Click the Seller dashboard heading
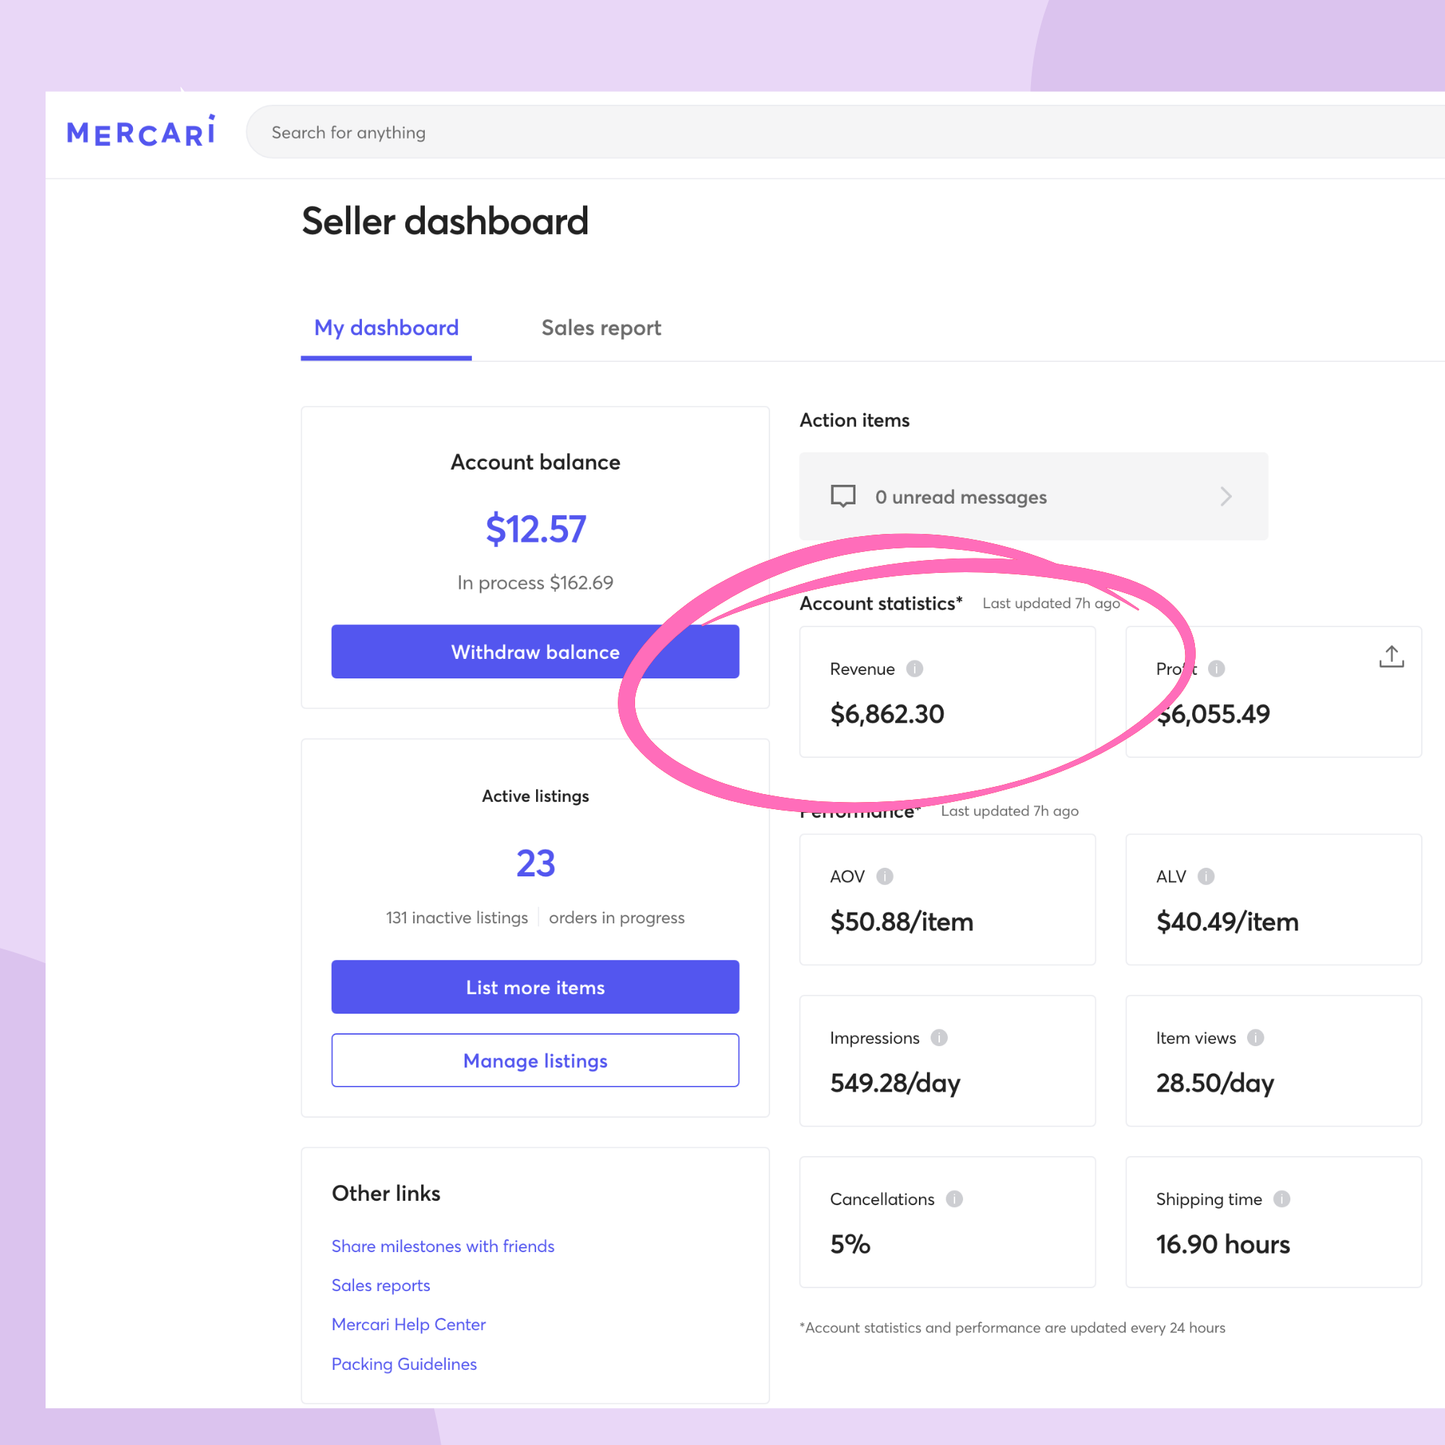Screen dimensions: 1445x1445 (445, 221)
